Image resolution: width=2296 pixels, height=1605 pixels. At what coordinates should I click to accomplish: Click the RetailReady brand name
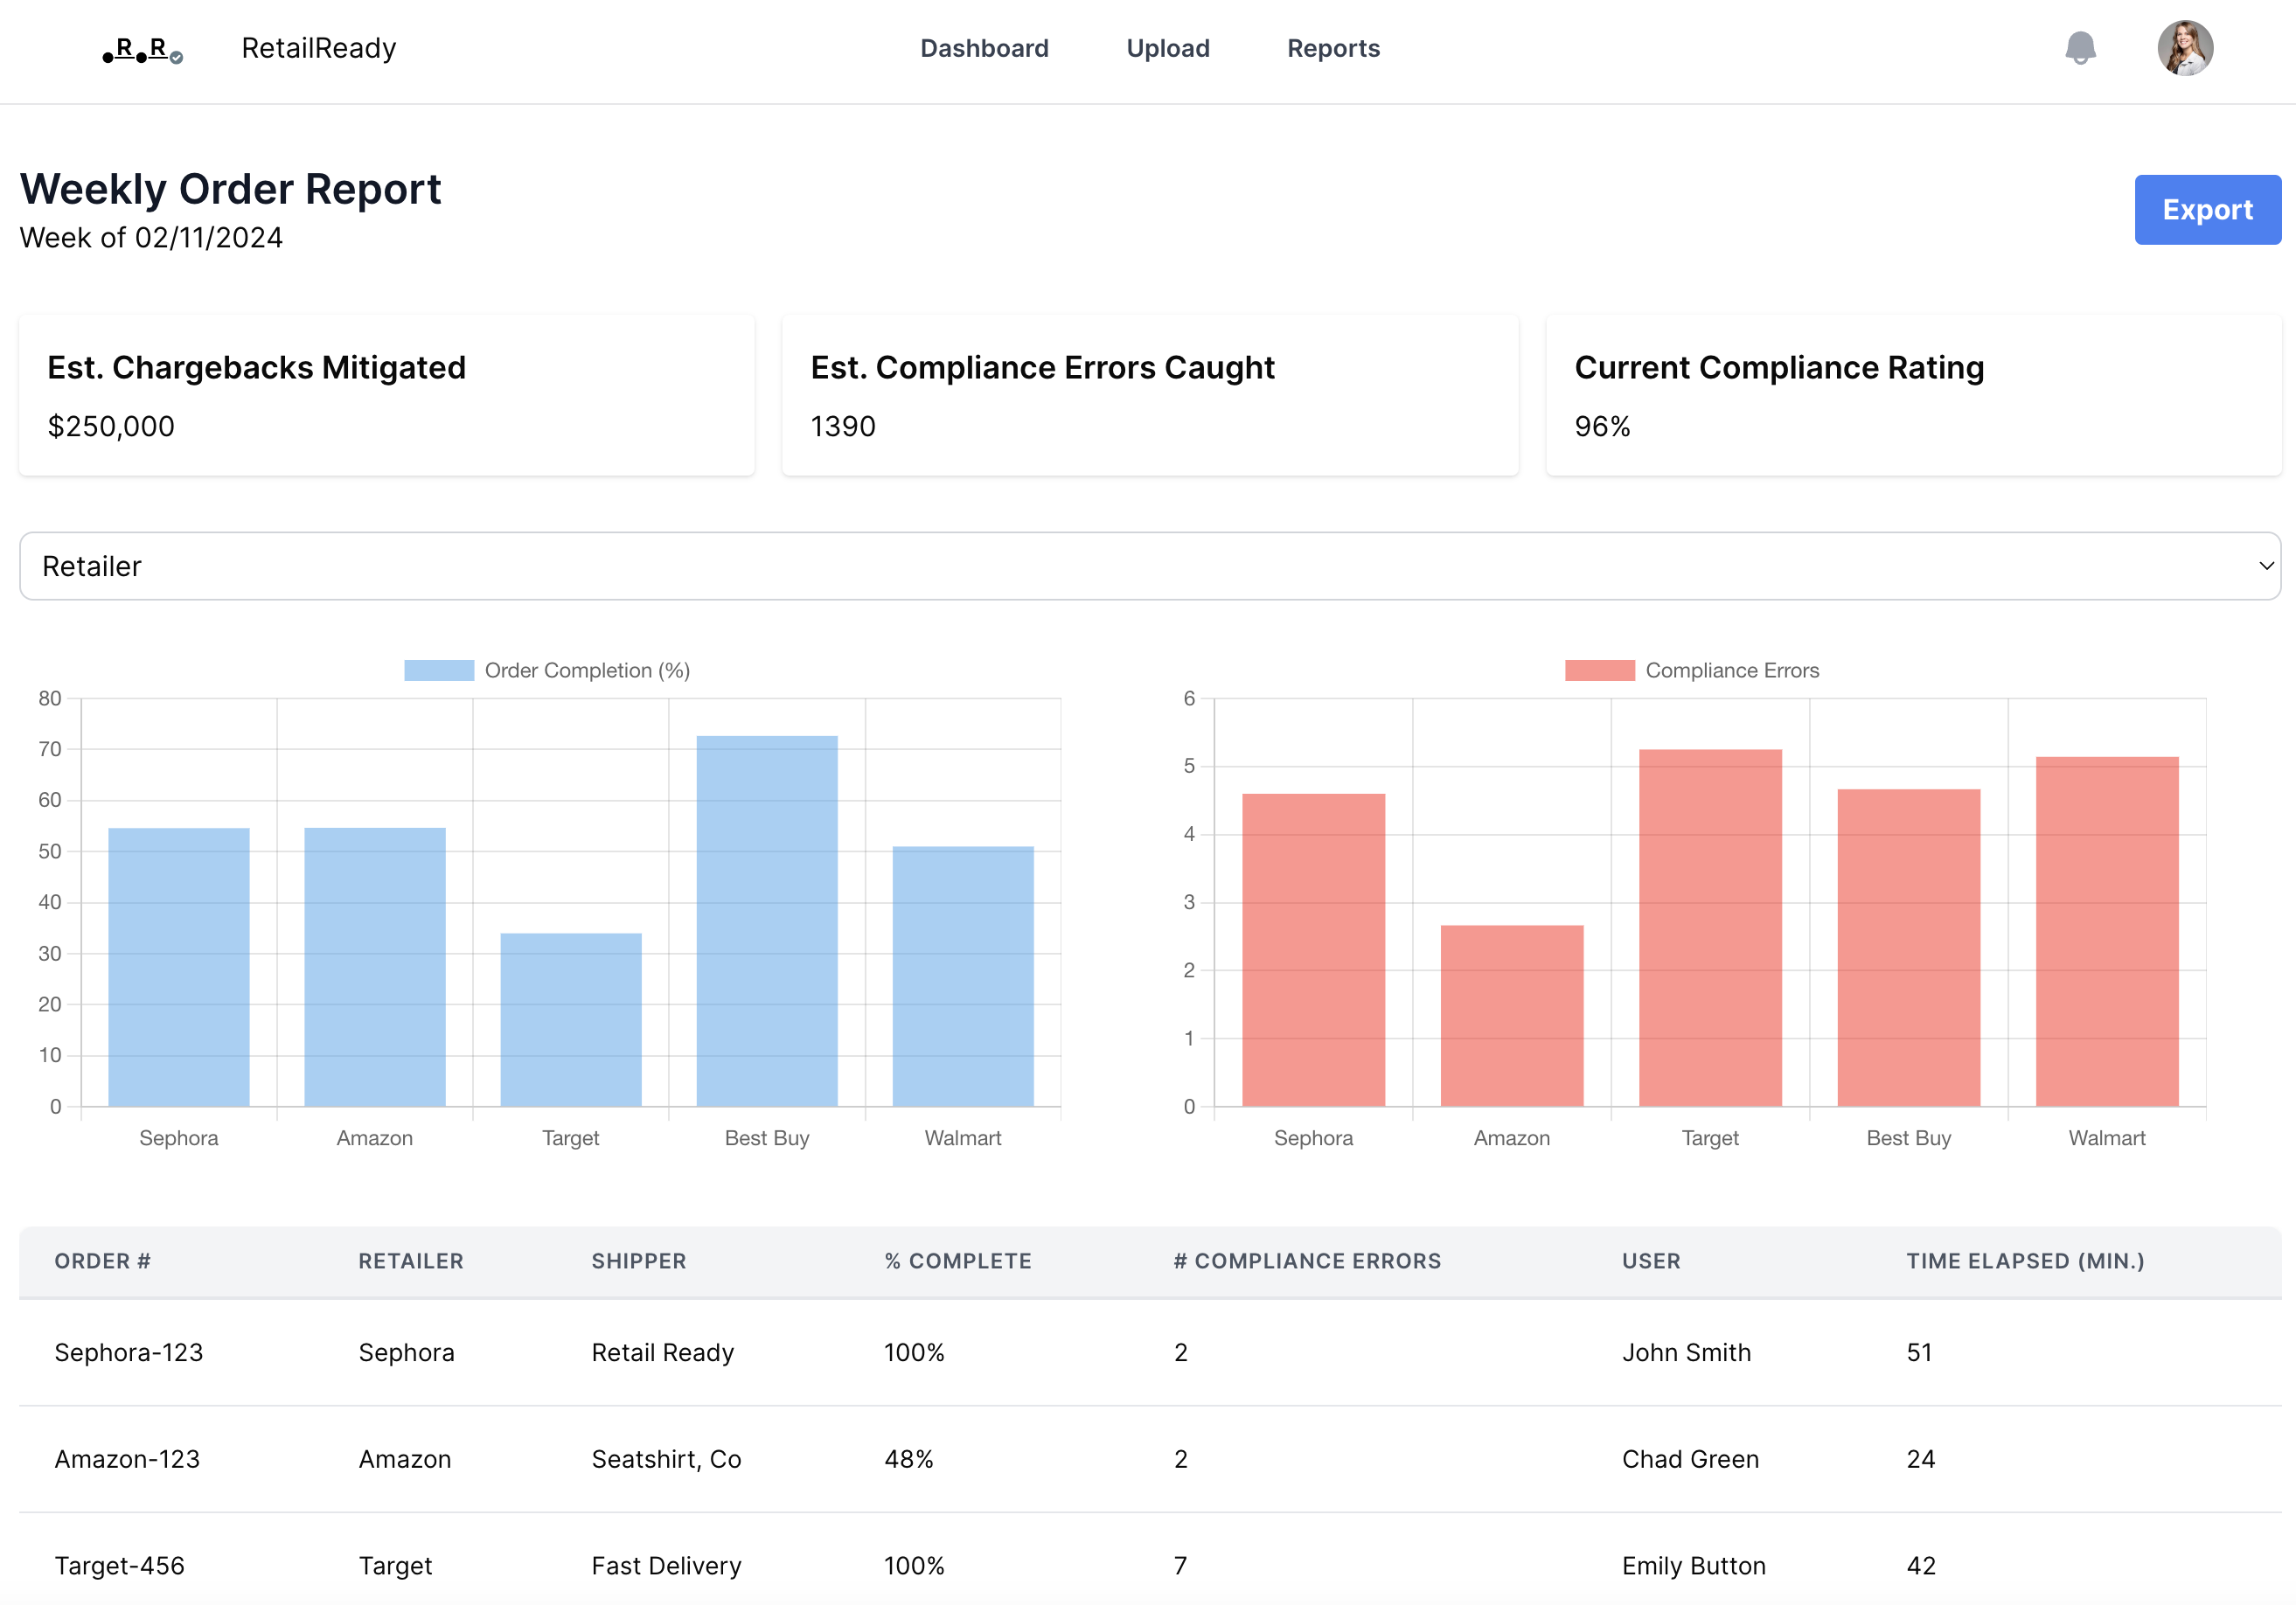319,48
